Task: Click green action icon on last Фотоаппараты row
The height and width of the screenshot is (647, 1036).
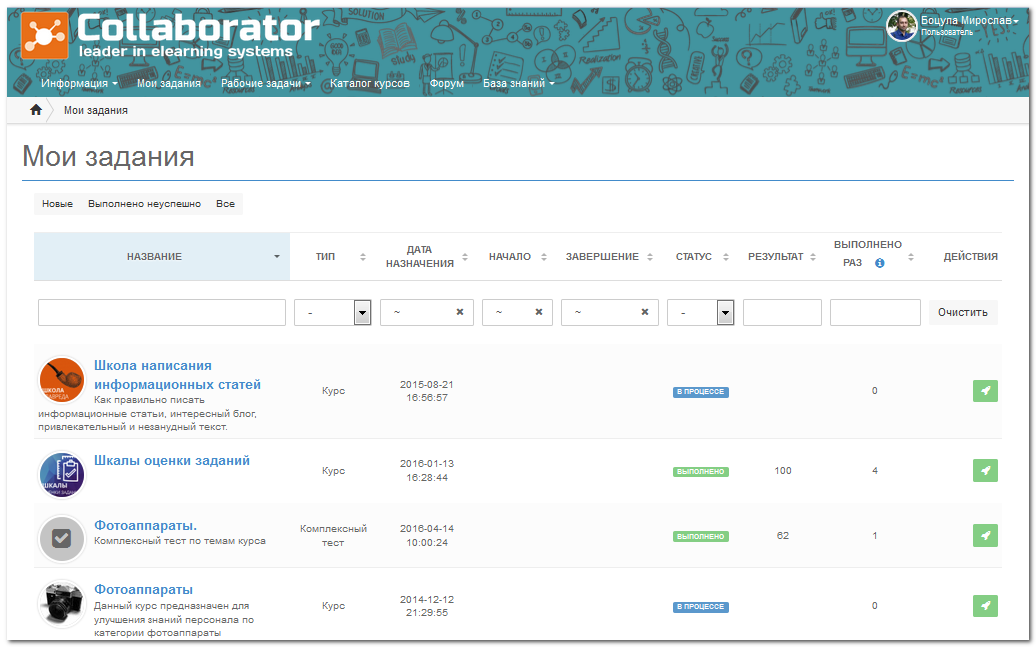Action: 984,606
